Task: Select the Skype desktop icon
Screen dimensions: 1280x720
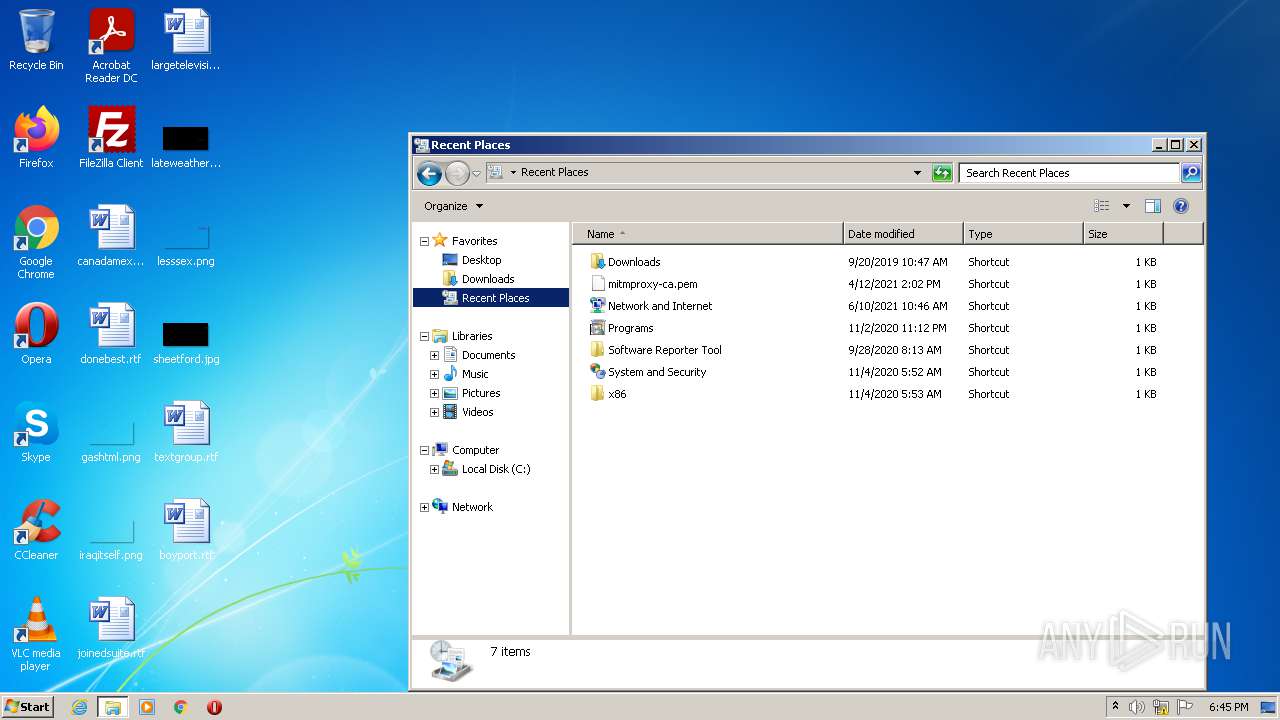Action: (36, 432)
